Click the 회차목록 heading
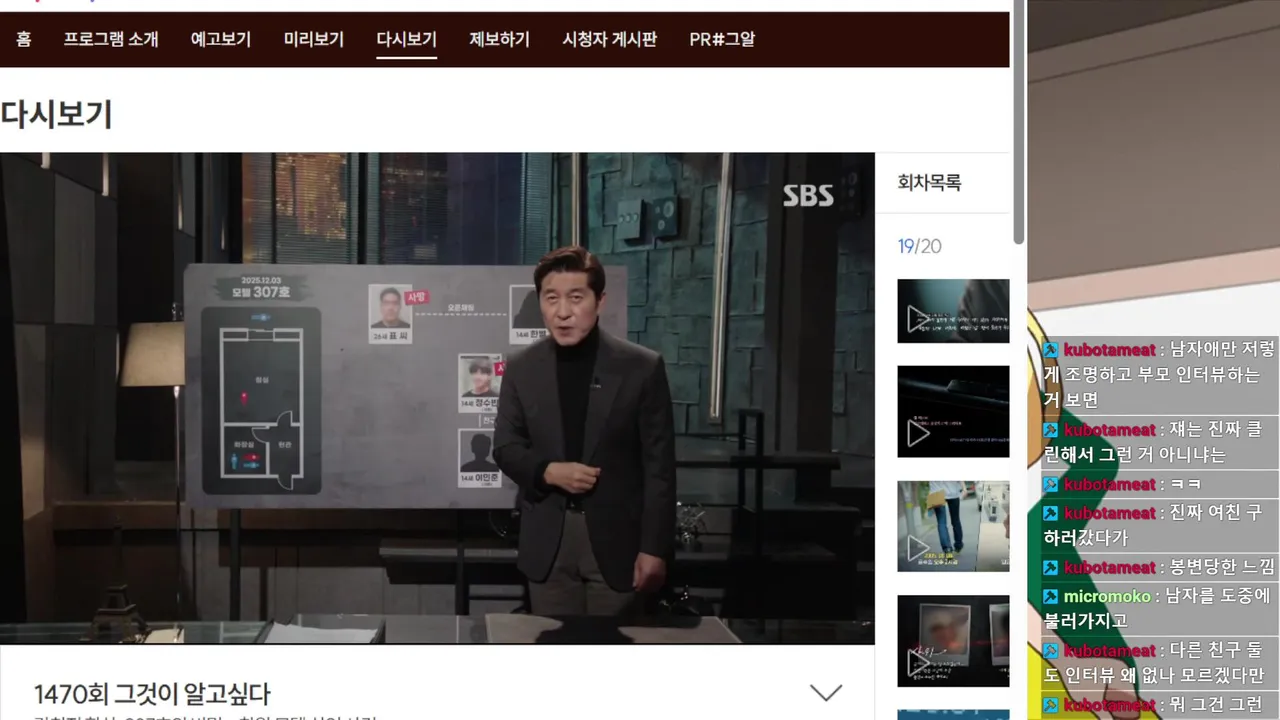The height and width of the screenshot is (720, 1280). [x=929, y=183]
